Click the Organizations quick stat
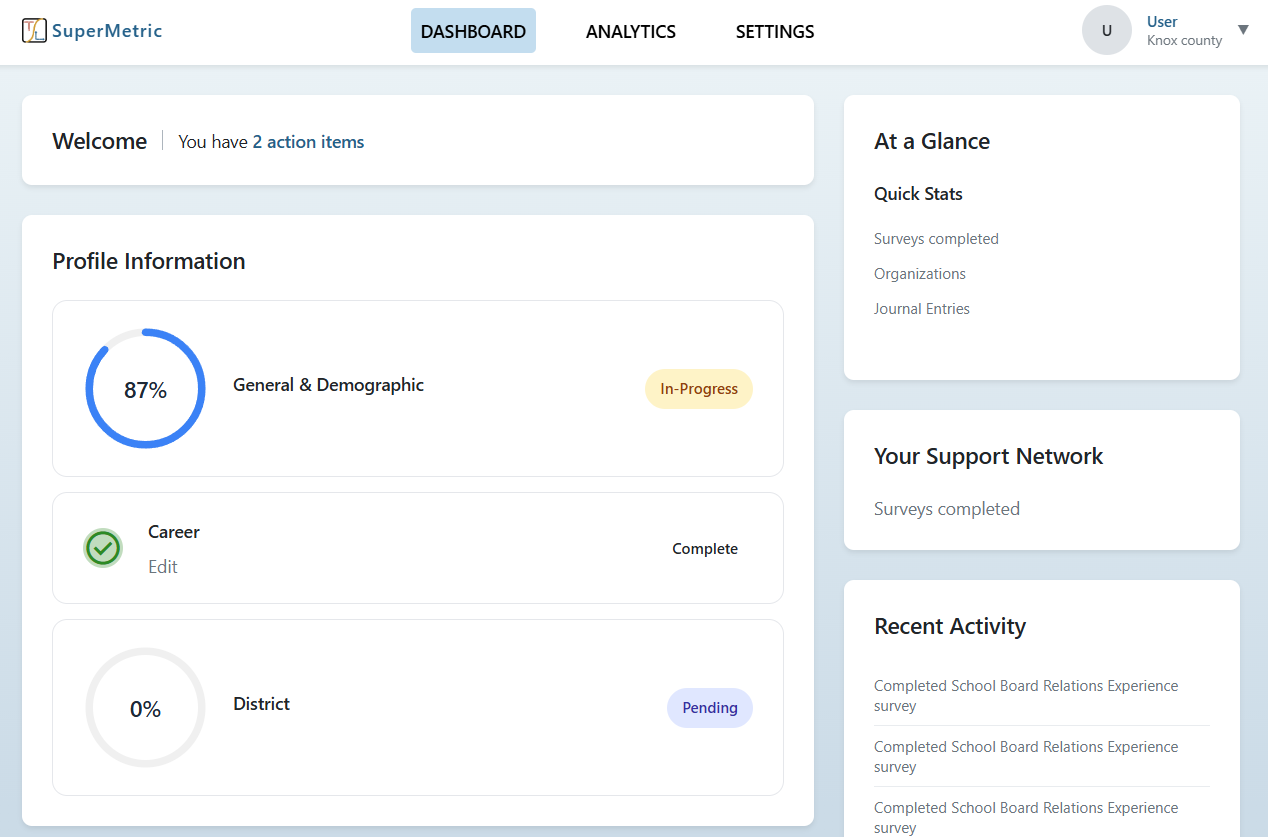This screenshot has height=837, width=1268. (x=919, y=274)
